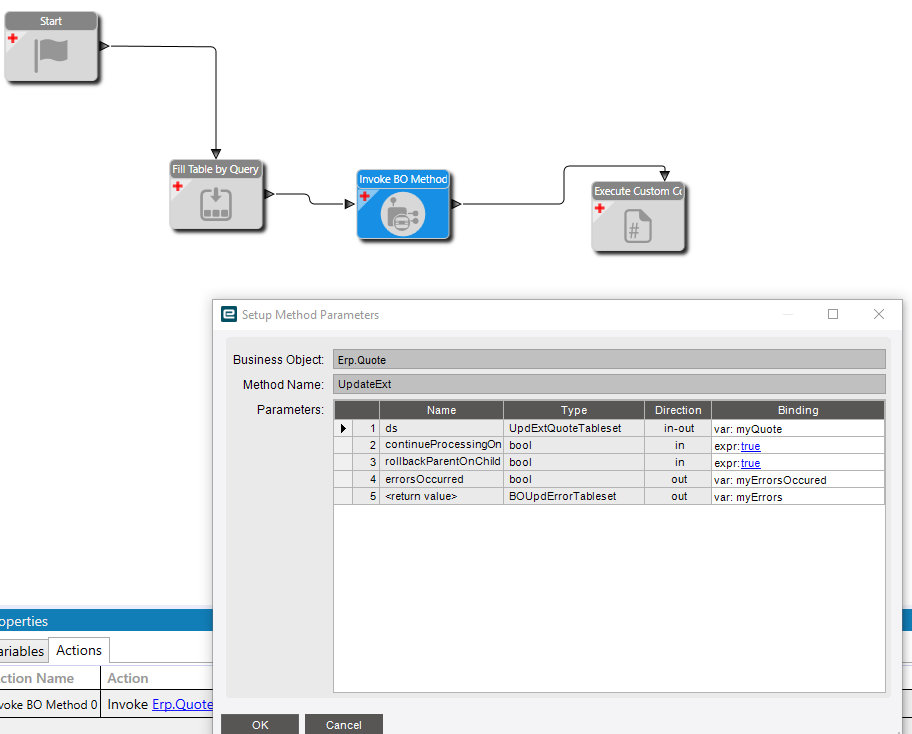
Task: Click the '<return value>' name cell
Action: pos(441,496)
